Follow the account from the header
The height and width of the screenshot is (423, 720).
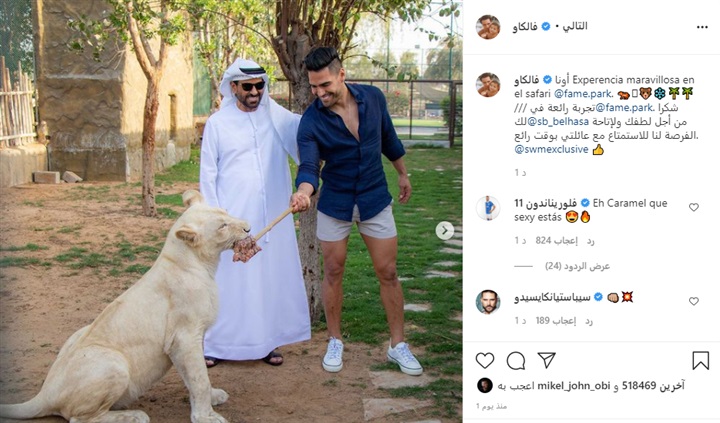(x=575, y=26)
